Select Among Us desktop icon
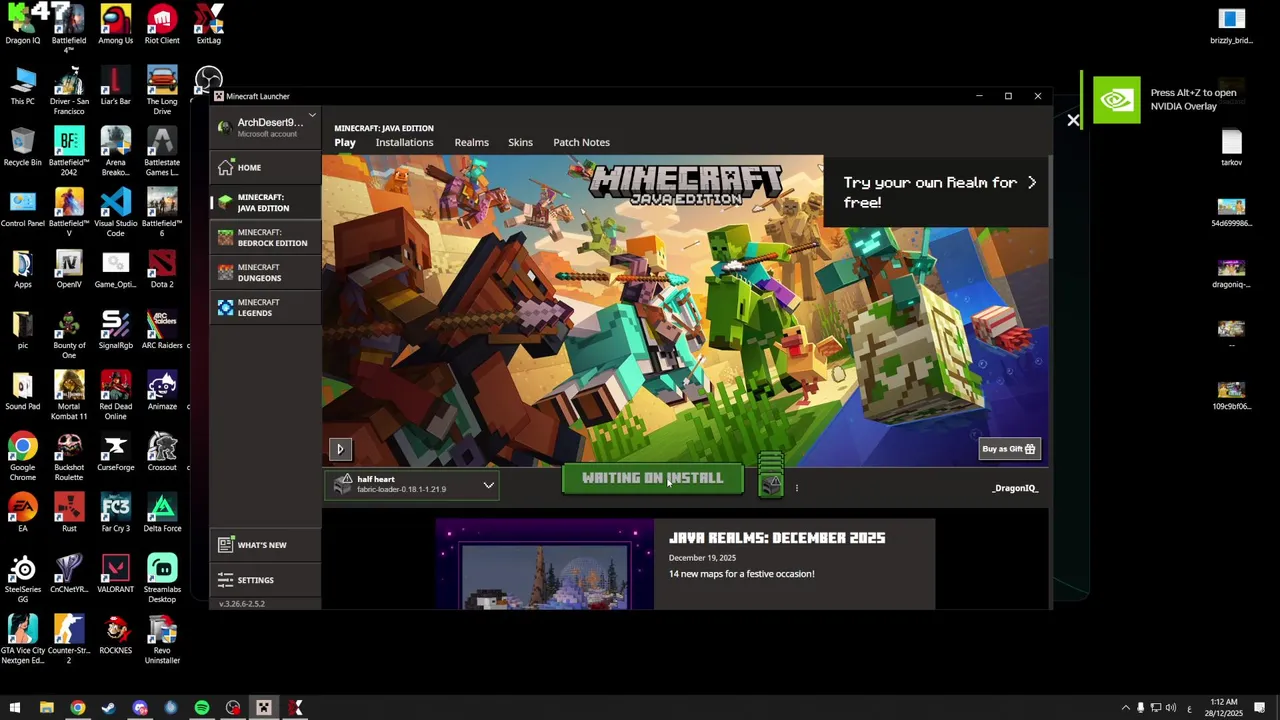This screenshot has height=720, width=1280. [115, 24]
